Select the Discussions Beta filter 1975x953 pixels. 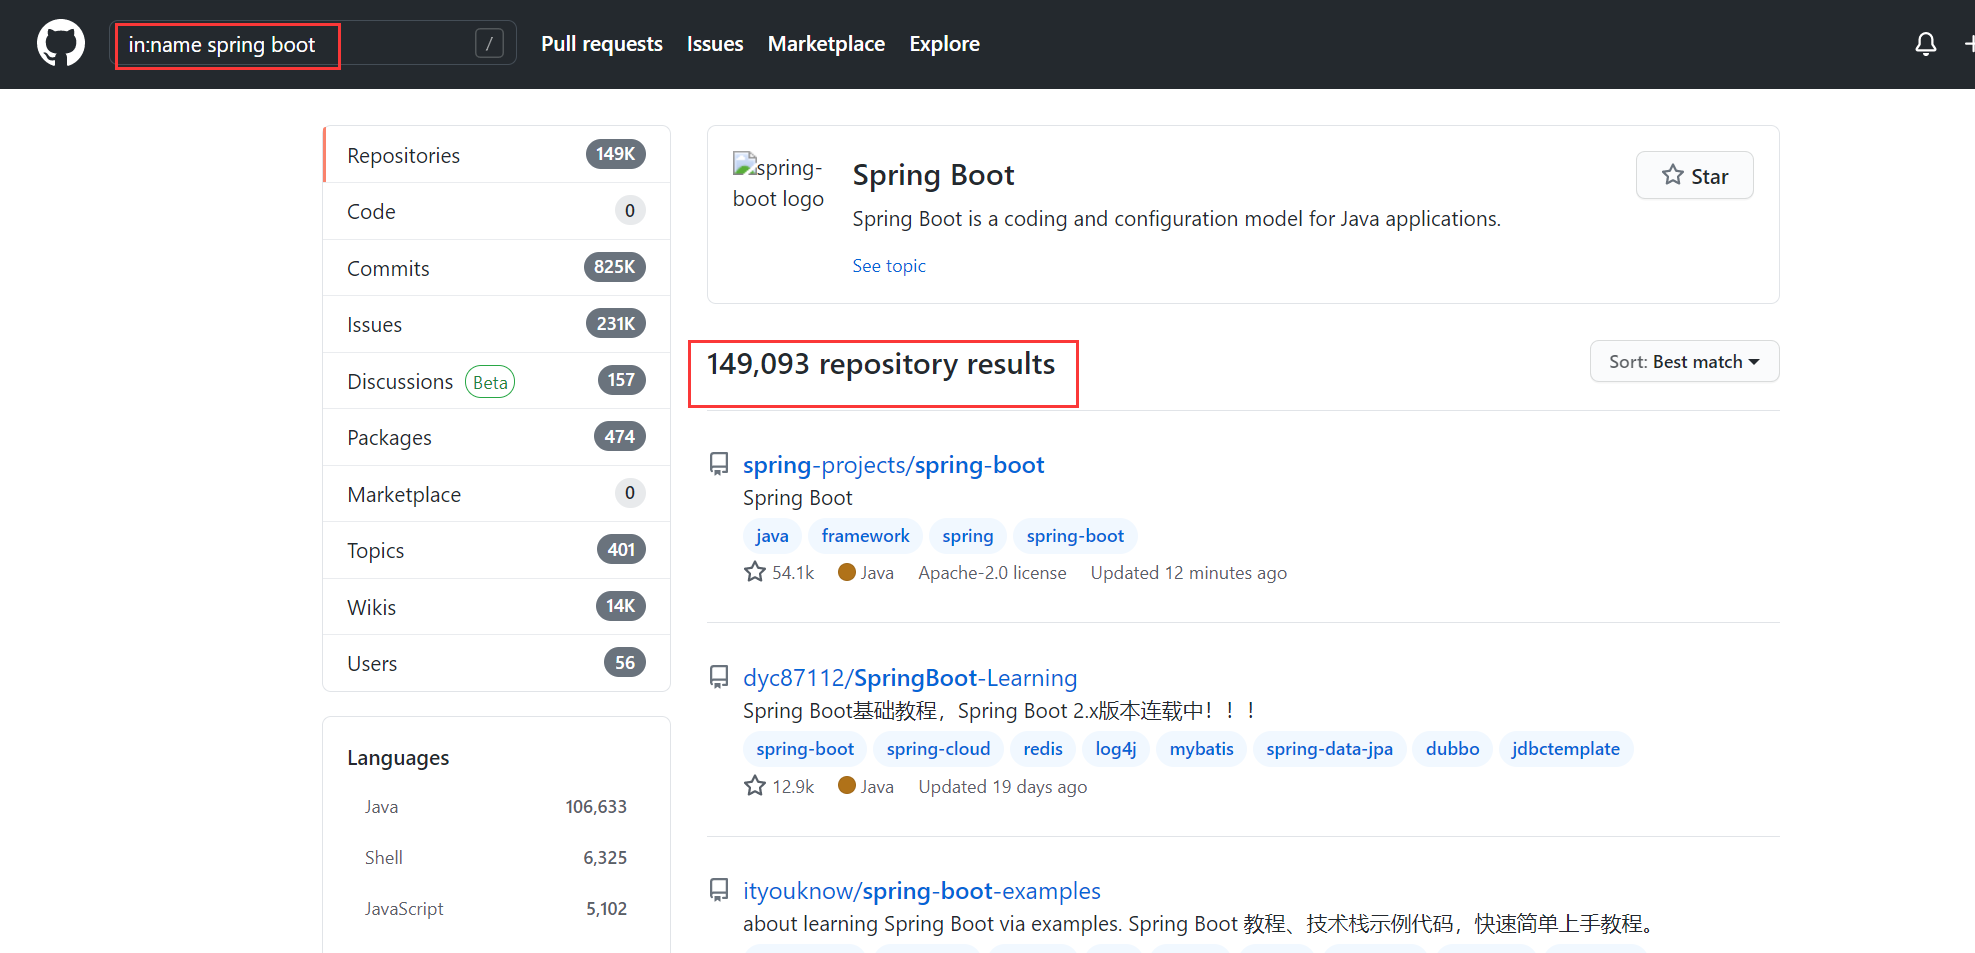click(x=496, y=381)
